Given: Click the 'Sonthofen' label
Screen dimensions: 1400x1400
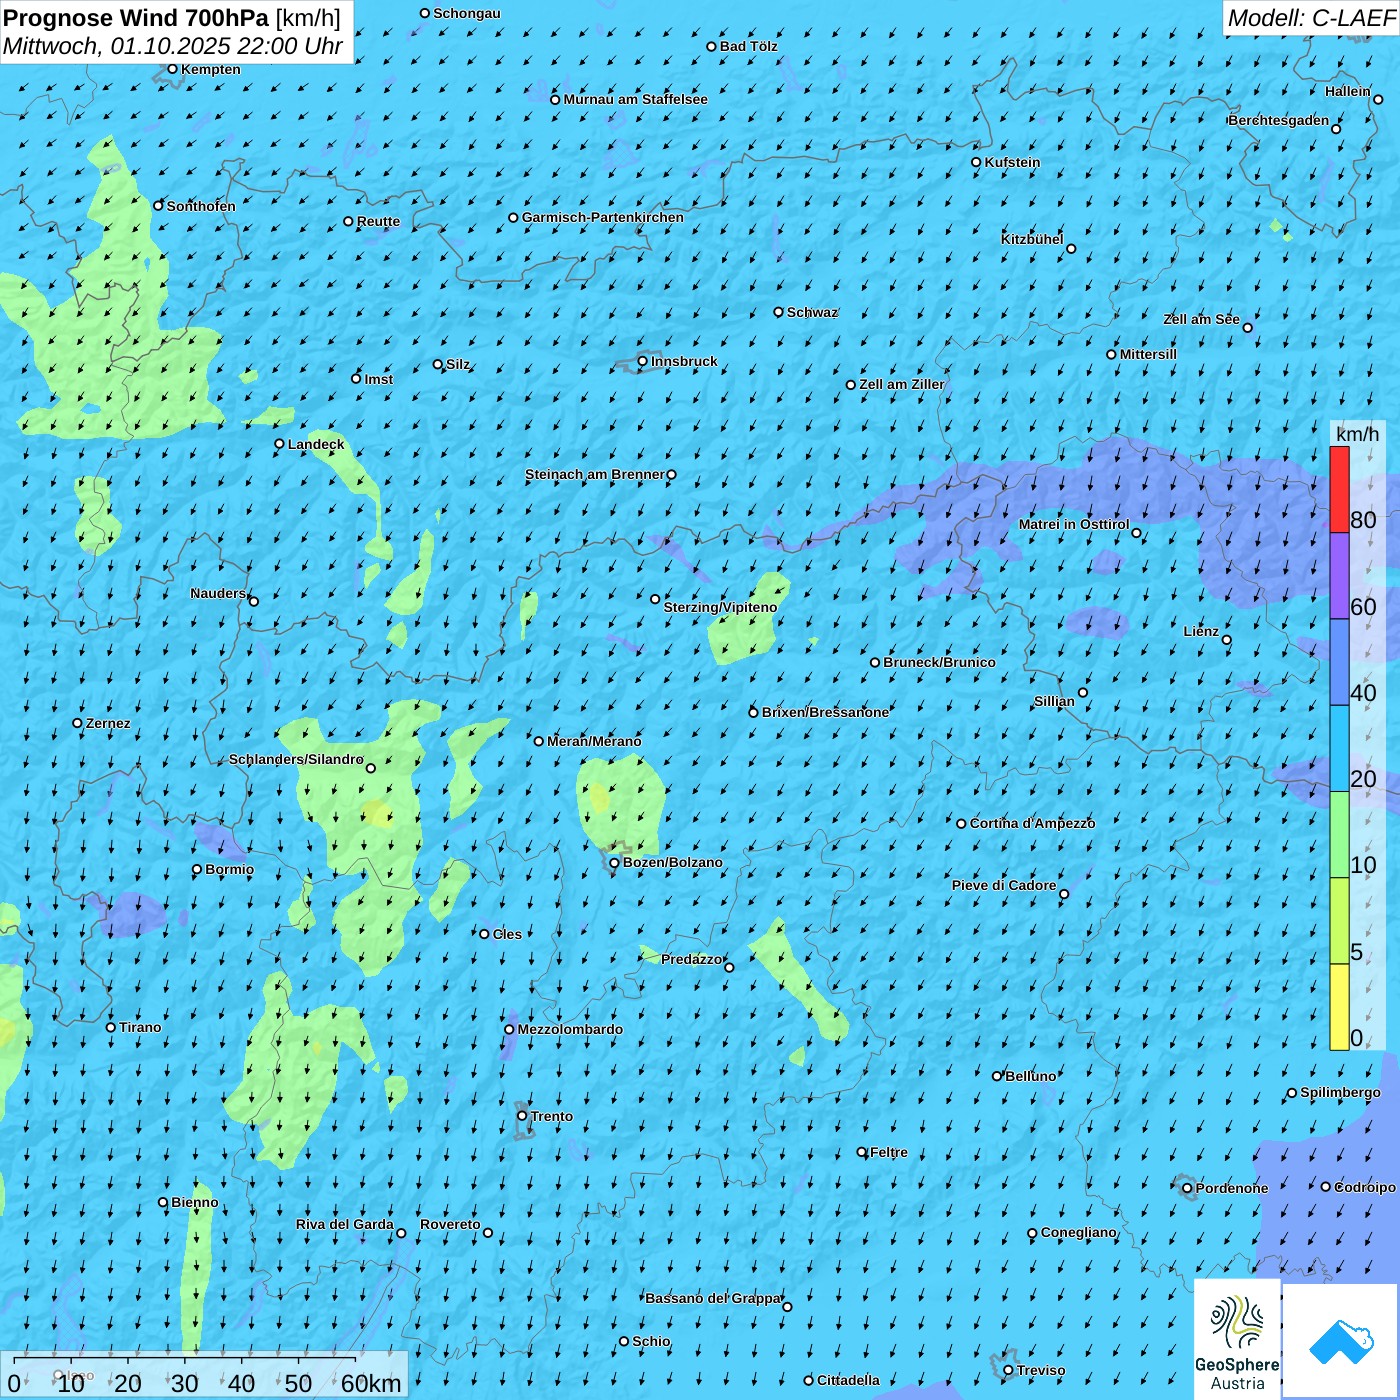Looking at the screenshot, I should [201, 206].
